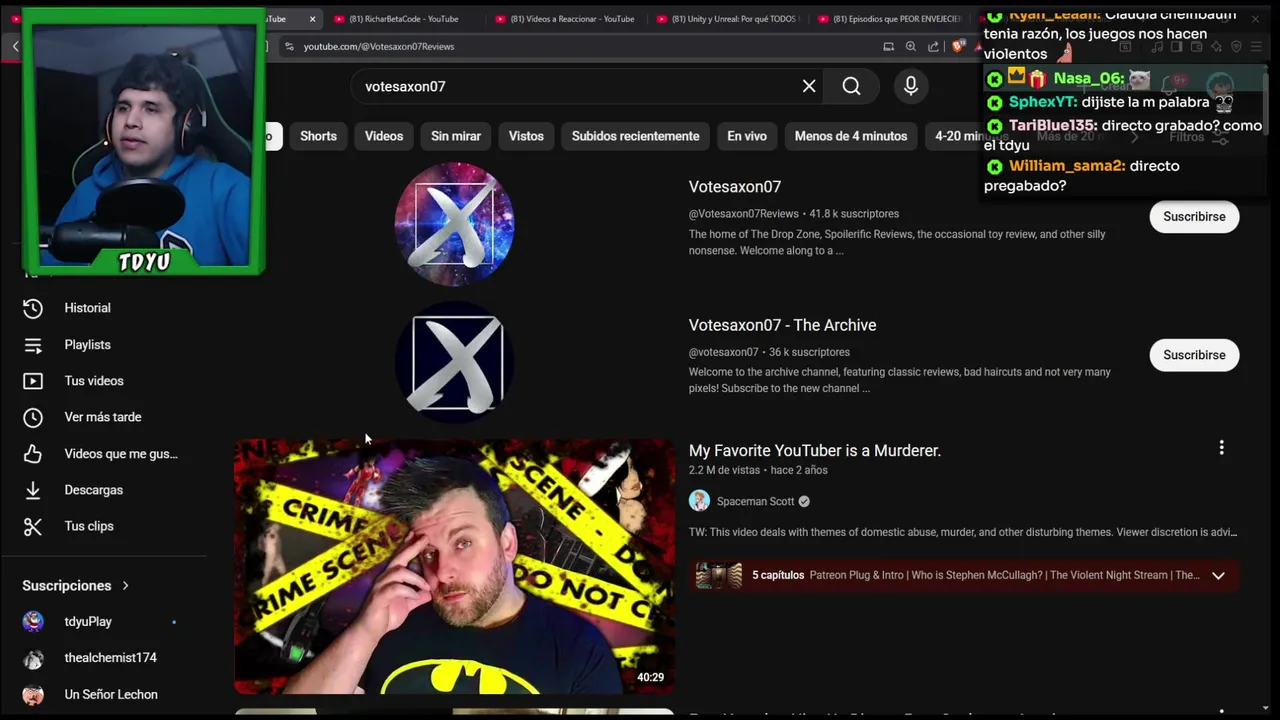Open thealchemist174 subscription
The width and height of the screenshot is (1280, 720).
tap(110, 658)
